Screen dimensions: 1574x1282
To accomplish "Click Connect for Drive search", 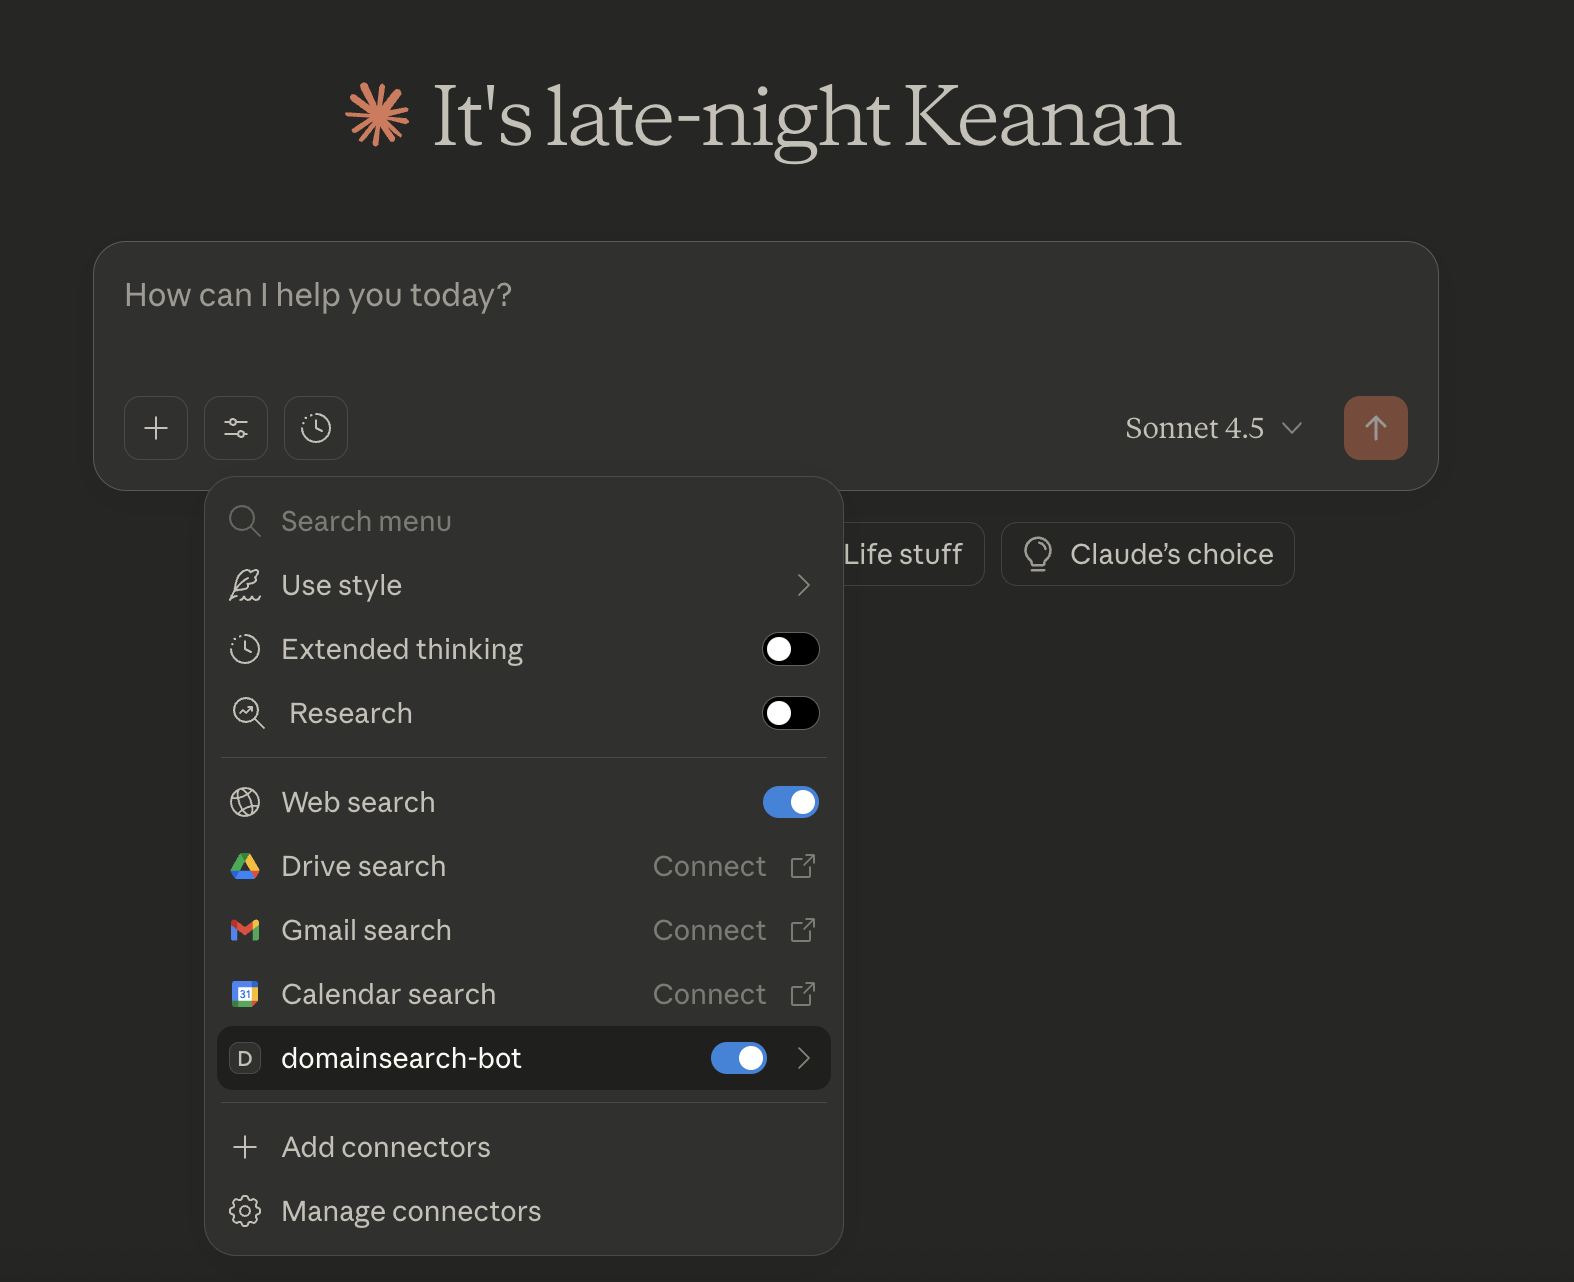I will [709, 866].
